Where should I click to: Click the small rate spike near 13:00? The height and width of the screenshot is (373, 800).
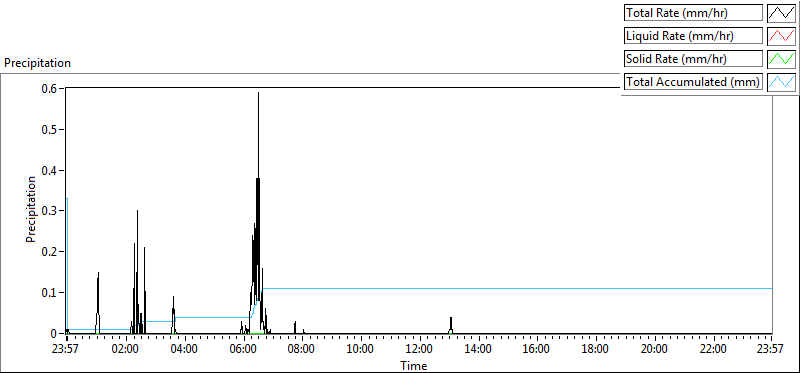point(451,326)
